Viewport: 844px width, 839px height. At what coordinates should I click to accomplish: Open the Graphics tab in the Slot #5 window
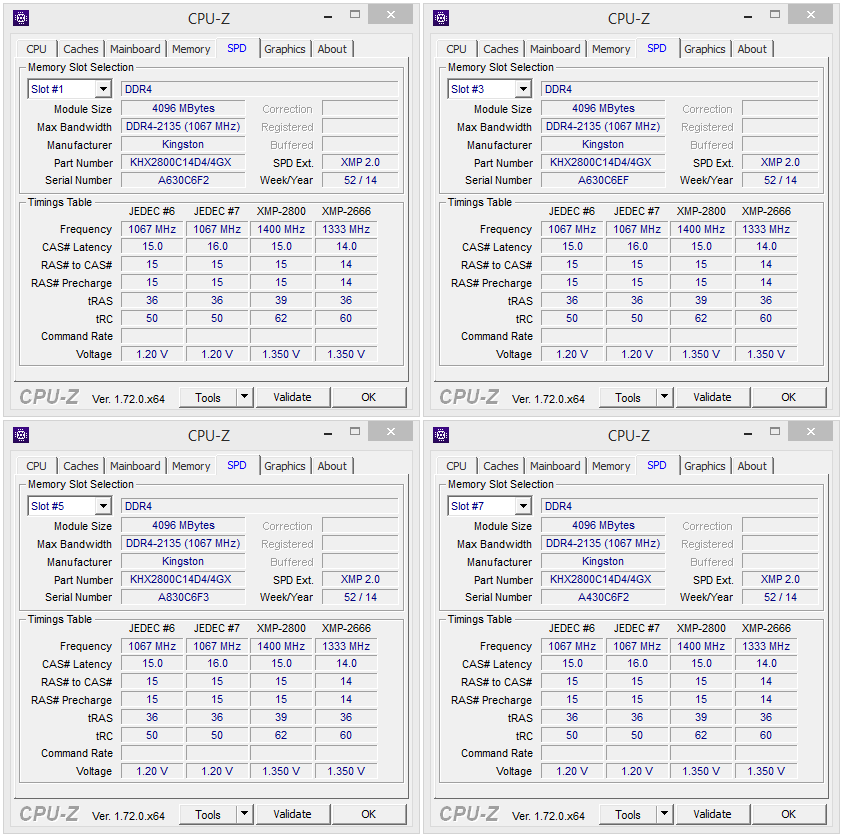click(285, 466)
